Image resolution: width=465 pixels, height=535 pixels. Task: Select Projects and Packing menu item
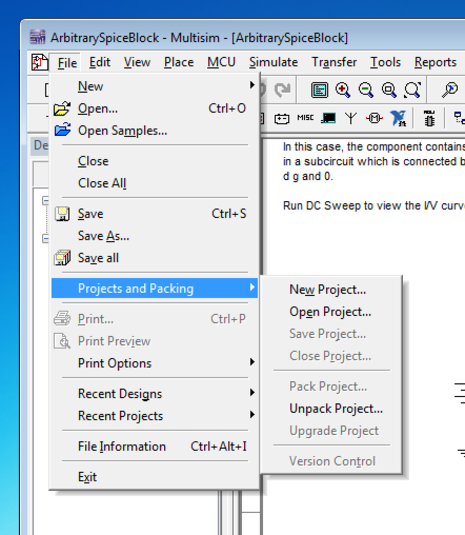155,288
